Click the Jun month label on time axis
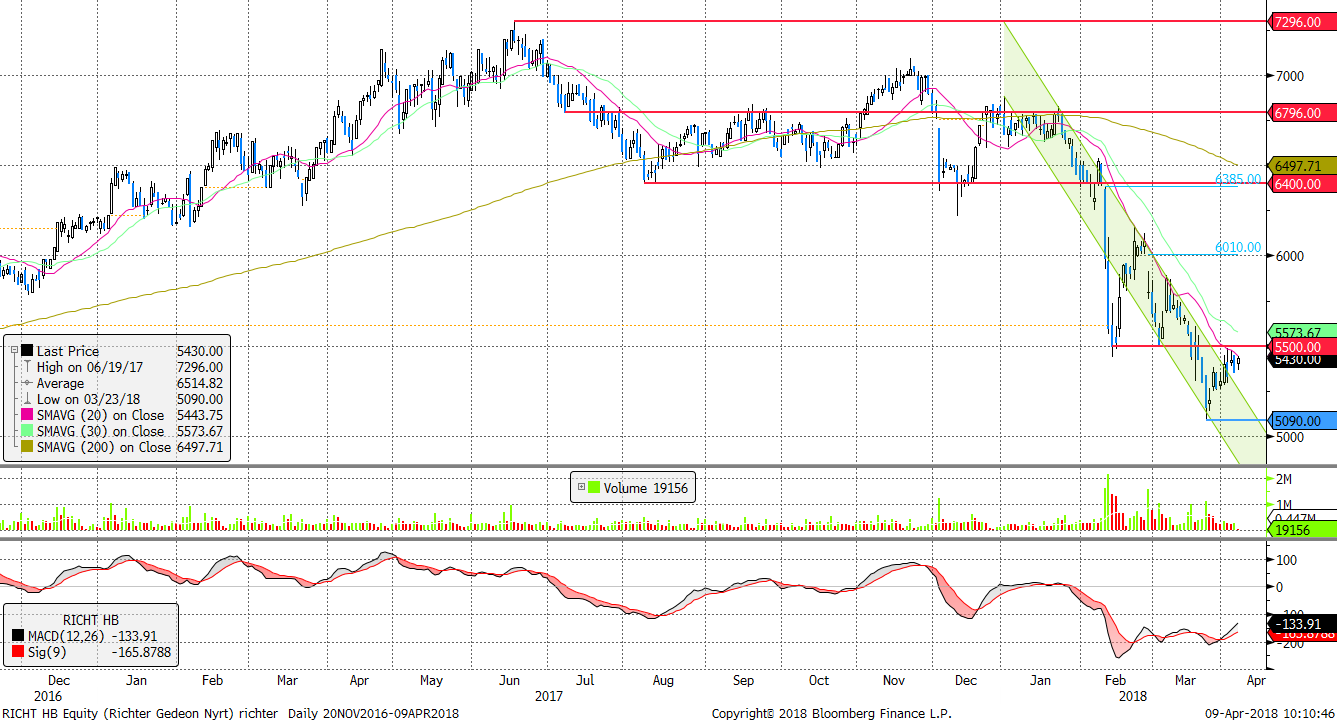 coord(509,680)
